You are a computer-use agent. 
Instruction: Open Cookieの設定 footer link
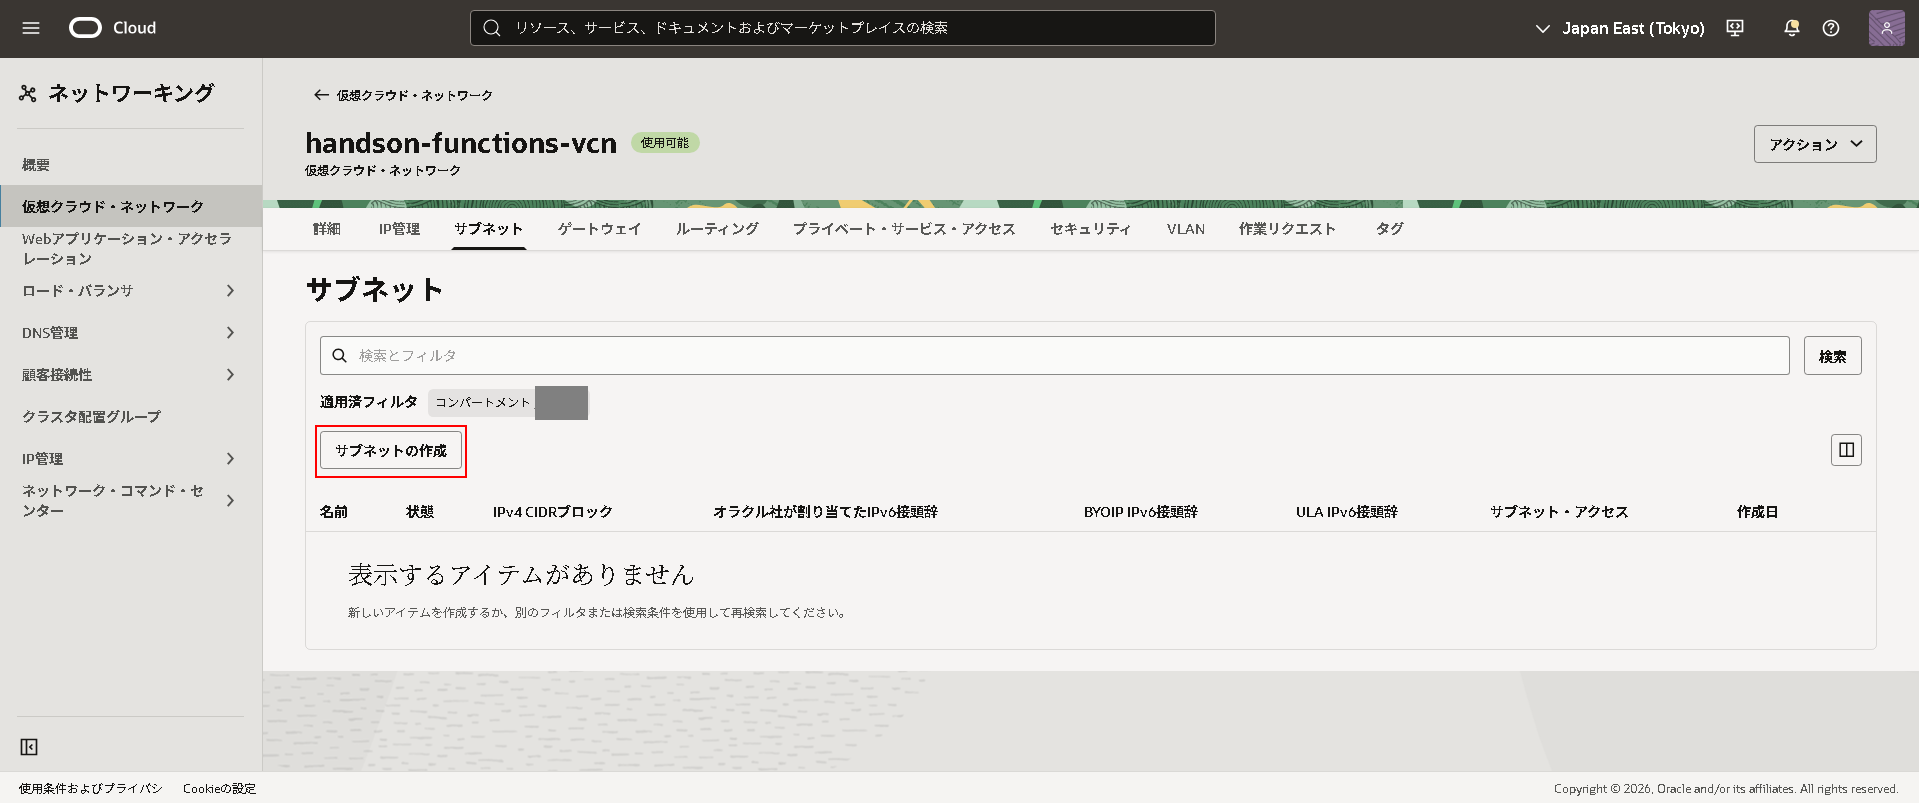[219, 789]
